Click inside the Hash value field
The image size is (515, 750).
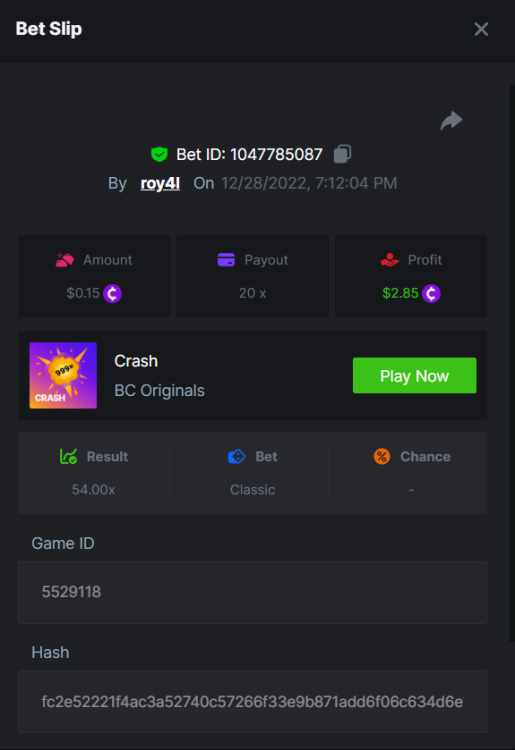[x=252, y=701]
